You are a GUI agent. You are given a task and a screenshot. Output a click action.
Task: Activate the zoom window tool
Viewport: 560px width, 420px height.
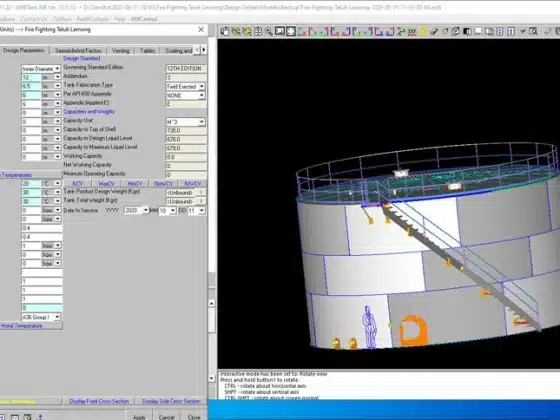tap(280, 31)
